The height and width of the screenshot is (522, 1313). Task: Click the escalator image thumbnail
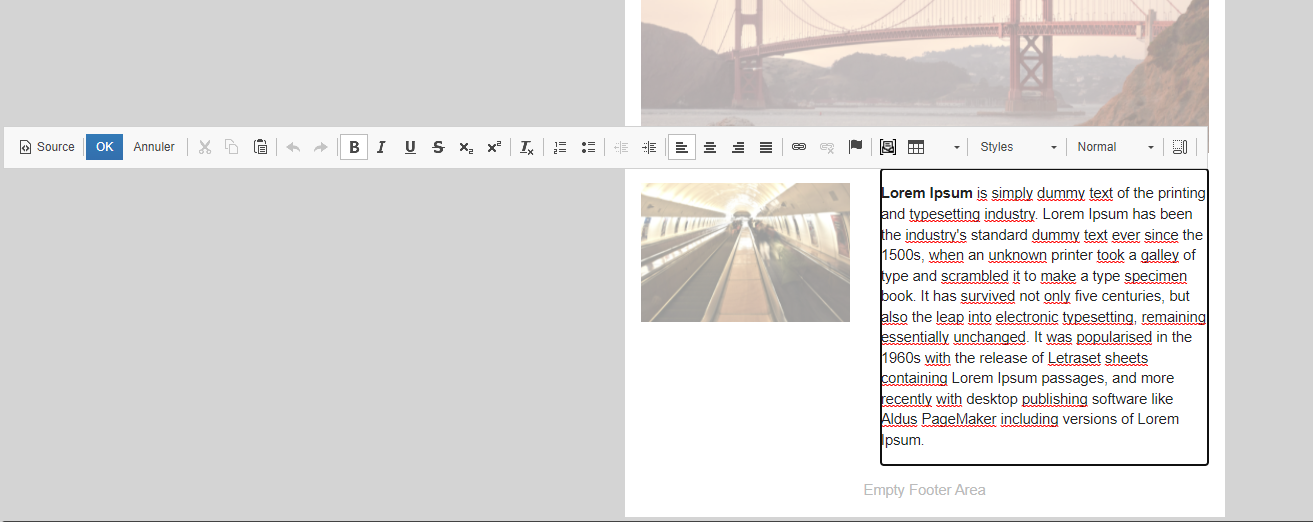[745, 252]
